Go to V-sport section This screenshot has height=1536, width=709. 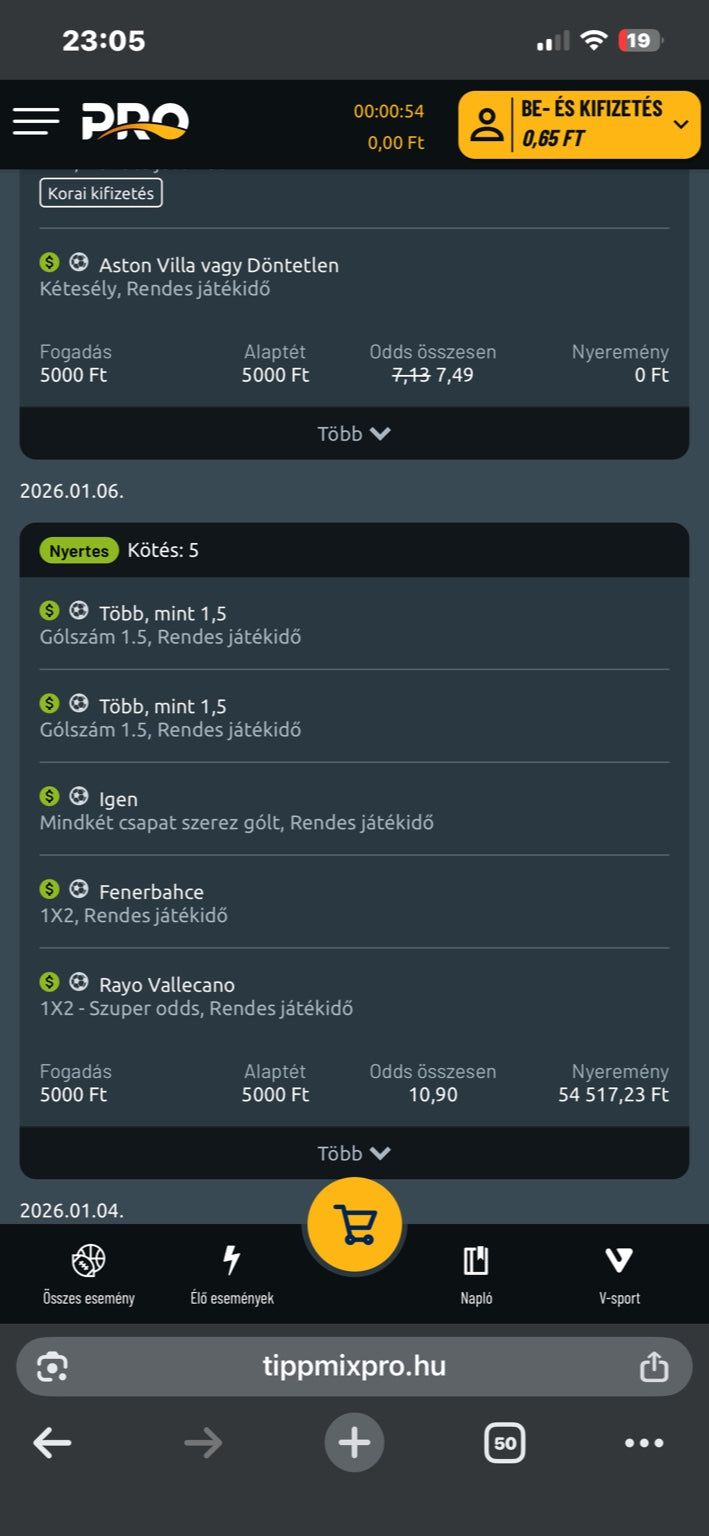coord(619,1275)
